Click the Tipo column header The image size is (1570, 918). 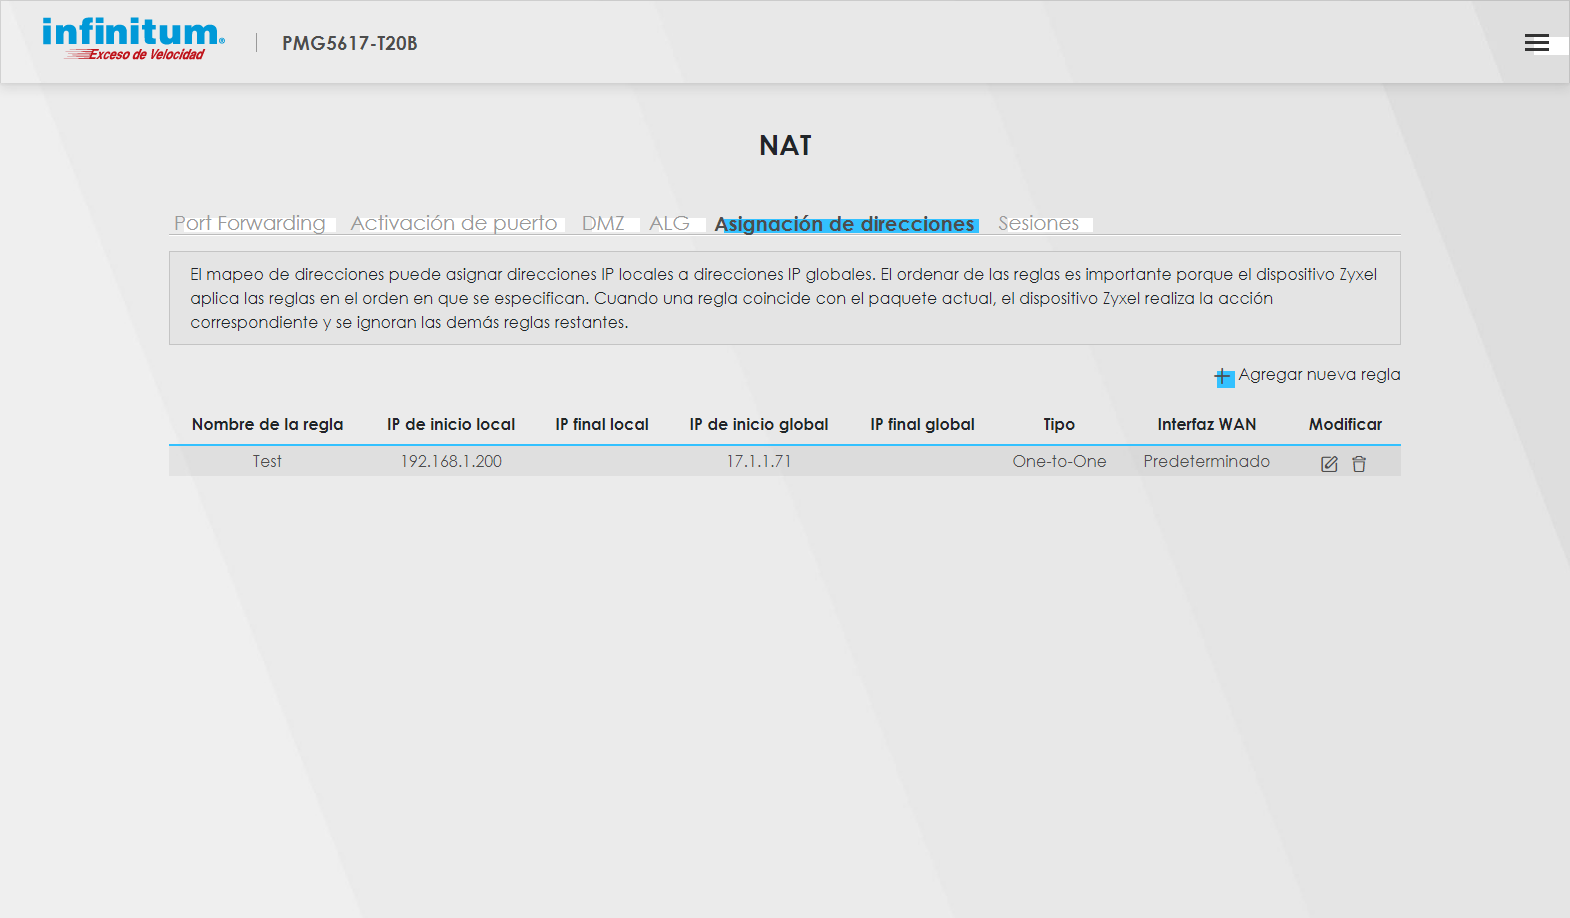pyautogui.click(x=1059, y=424)
